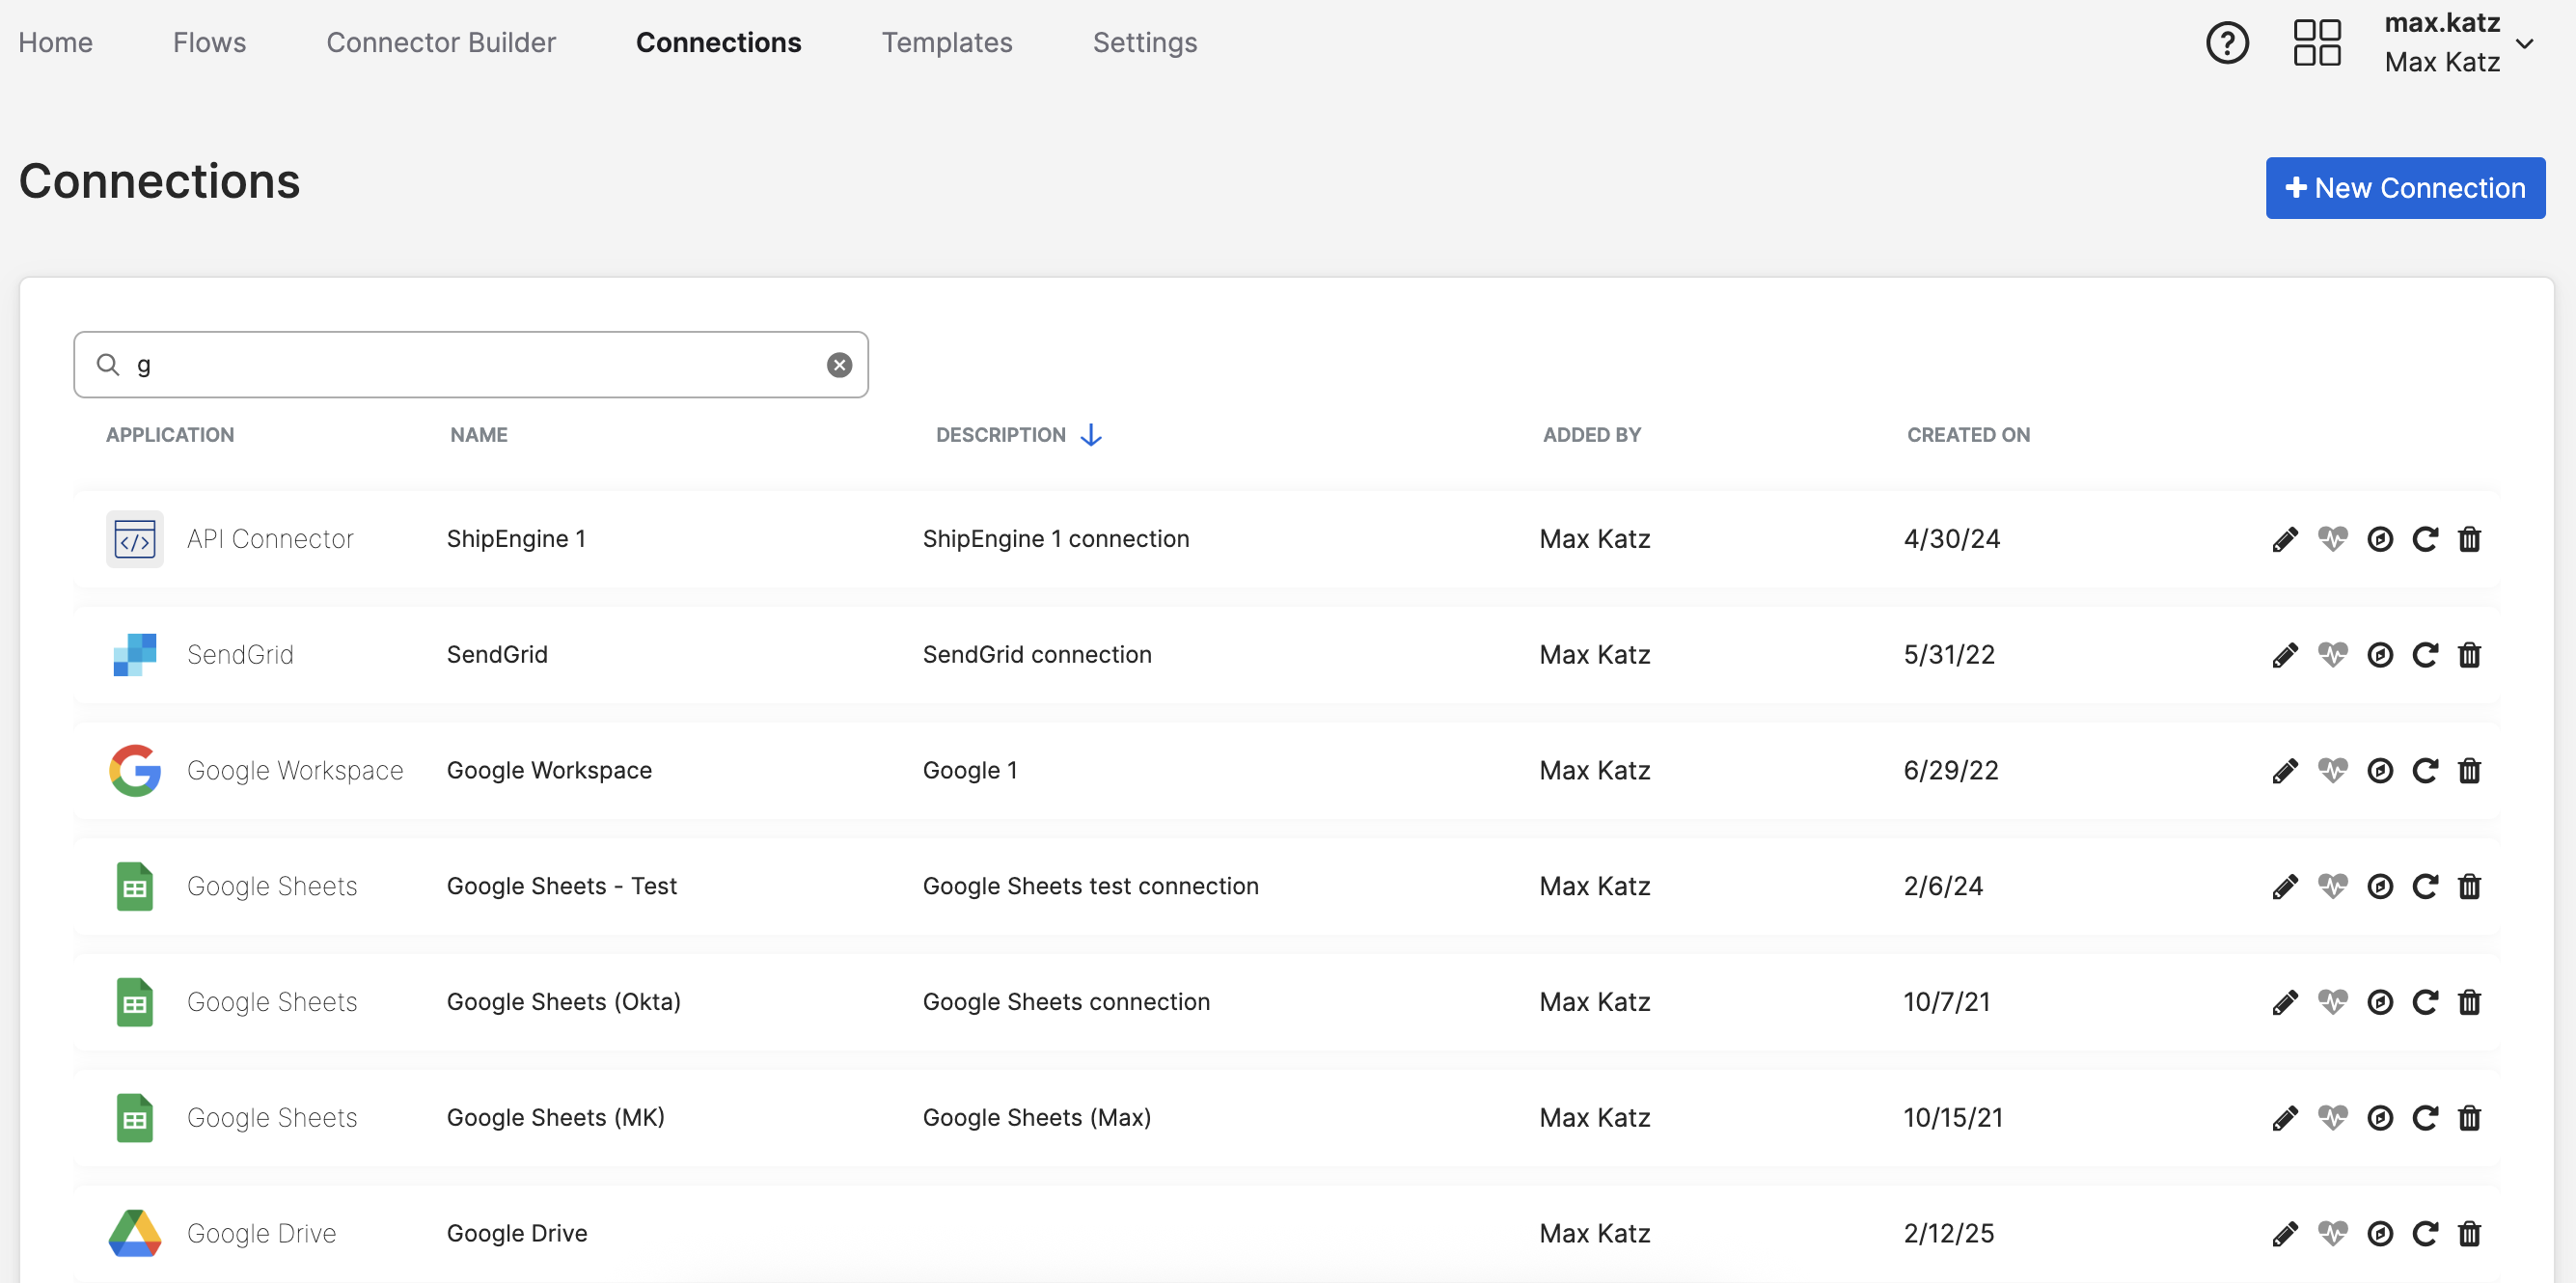This screenshot has height=1283, width=2576.
Task: Delete the Google Sheets (Okta) connection
Action: tap(2469, 1002)
